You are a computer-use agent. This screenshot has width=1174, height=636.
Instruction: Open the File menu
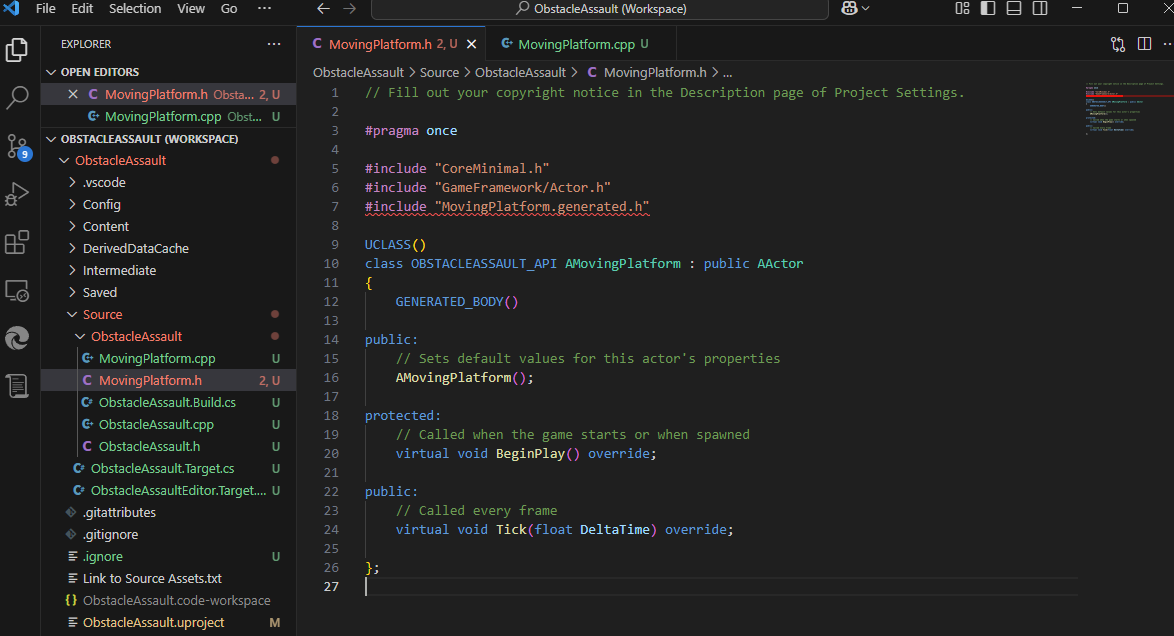click(x=46, y=9)
